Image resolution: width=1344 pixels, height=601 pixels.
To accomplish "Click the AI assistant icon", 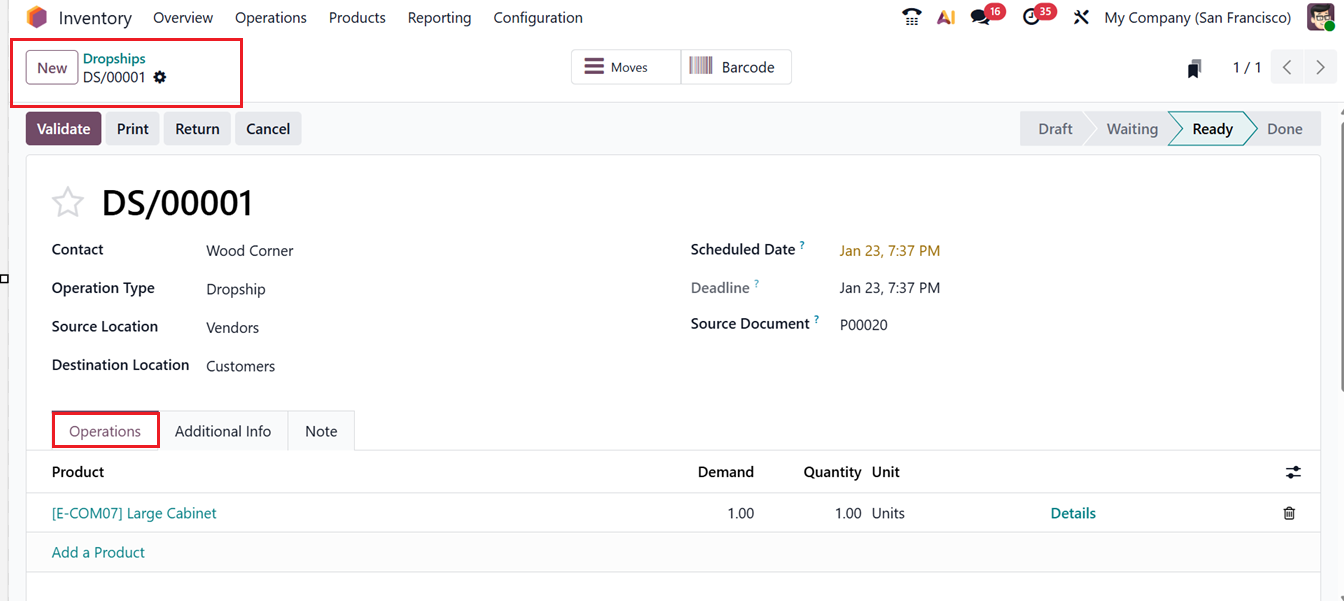I will point(946,17).
